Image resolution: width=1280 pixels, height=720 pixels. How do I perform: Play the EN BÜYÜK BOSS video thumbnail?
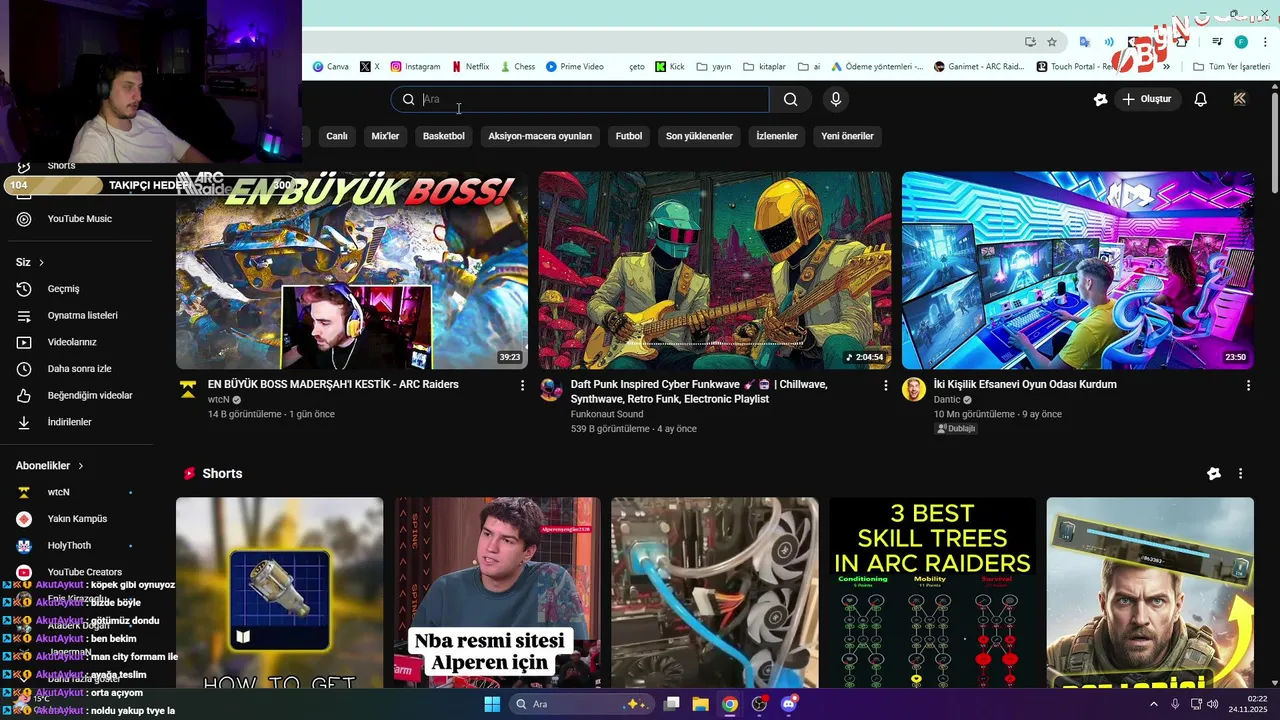click(x=352, y=271)
